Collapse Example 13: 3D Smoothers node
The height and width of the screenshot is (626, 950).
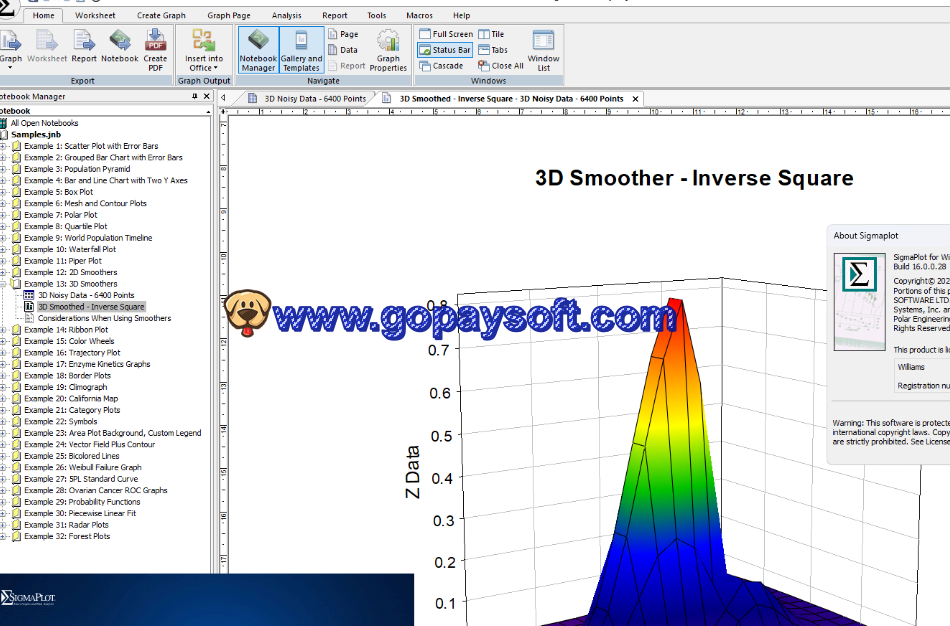tap(3, 284)
